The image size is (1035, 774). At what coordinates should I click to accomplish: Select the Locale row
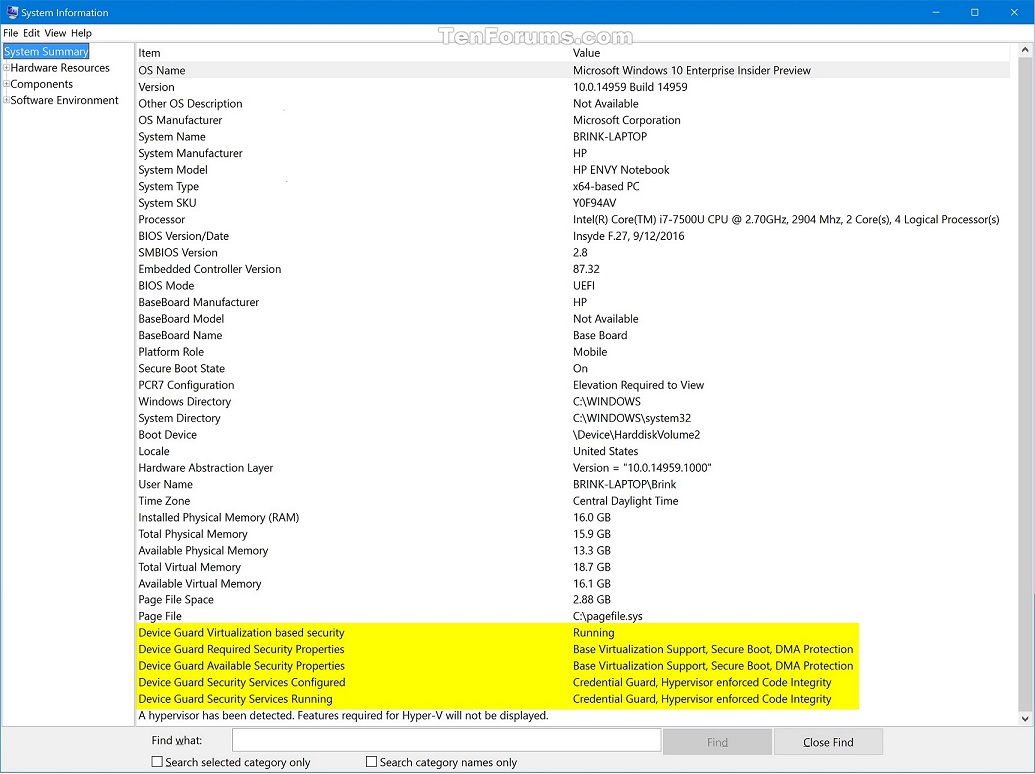573,451
